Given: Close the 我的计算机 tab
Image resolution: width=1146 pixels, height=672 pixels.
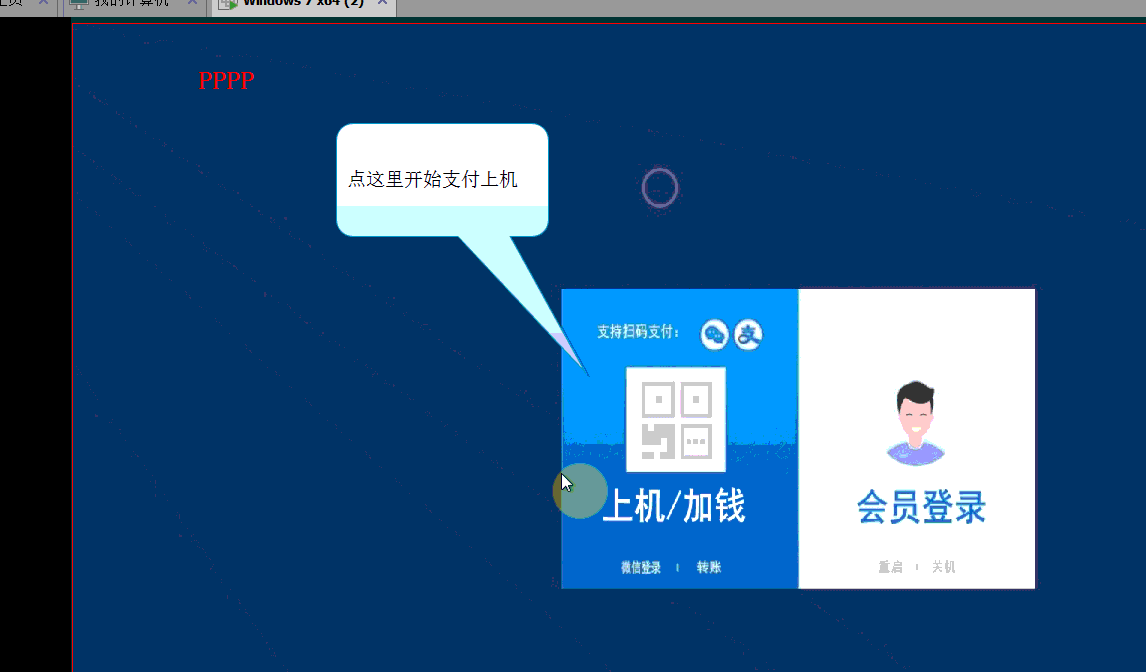Looking at the screenshot, I should click(x=192, y=3).
